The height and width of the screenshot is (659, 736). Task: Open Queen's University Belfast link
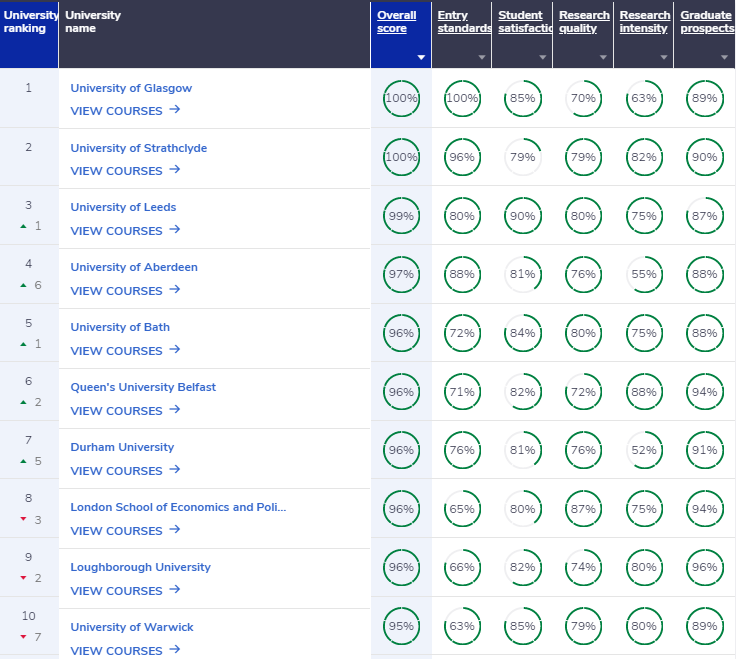tap(143, 387)
